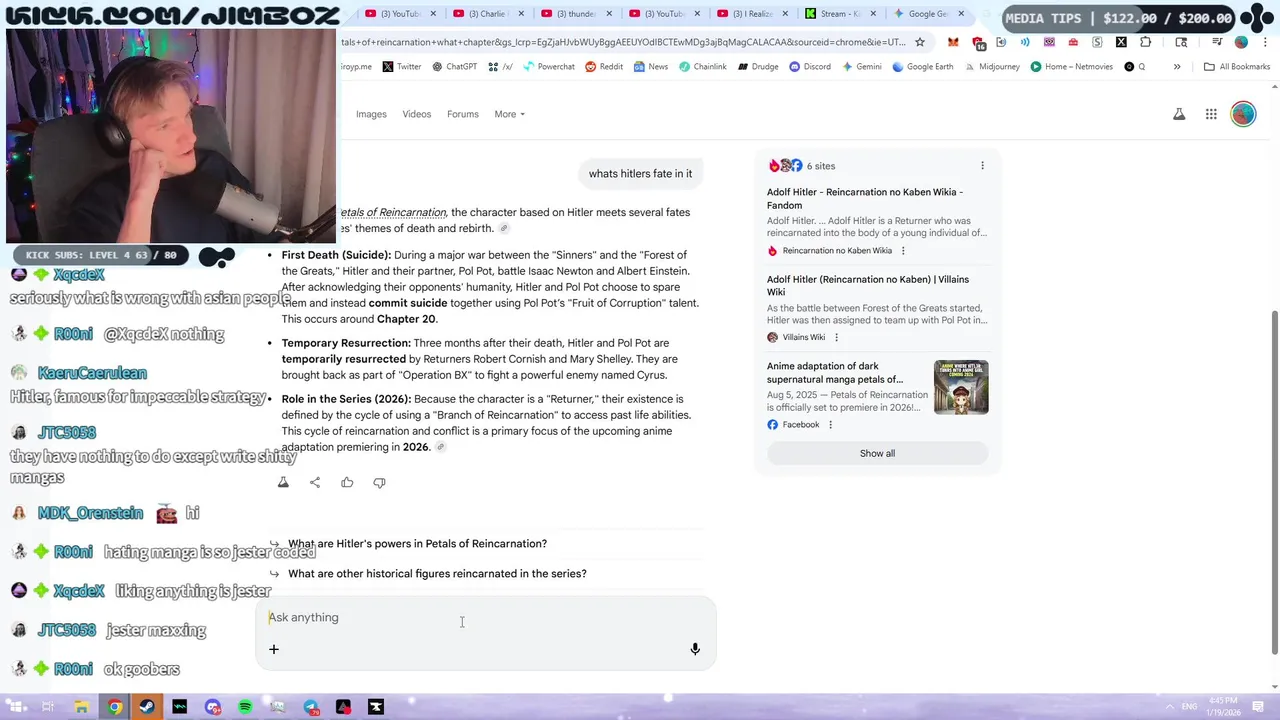Bookmark this page with the star icon
This screenshot has height=720, width=1280.
pyautogui.click(x=920, y=42)
